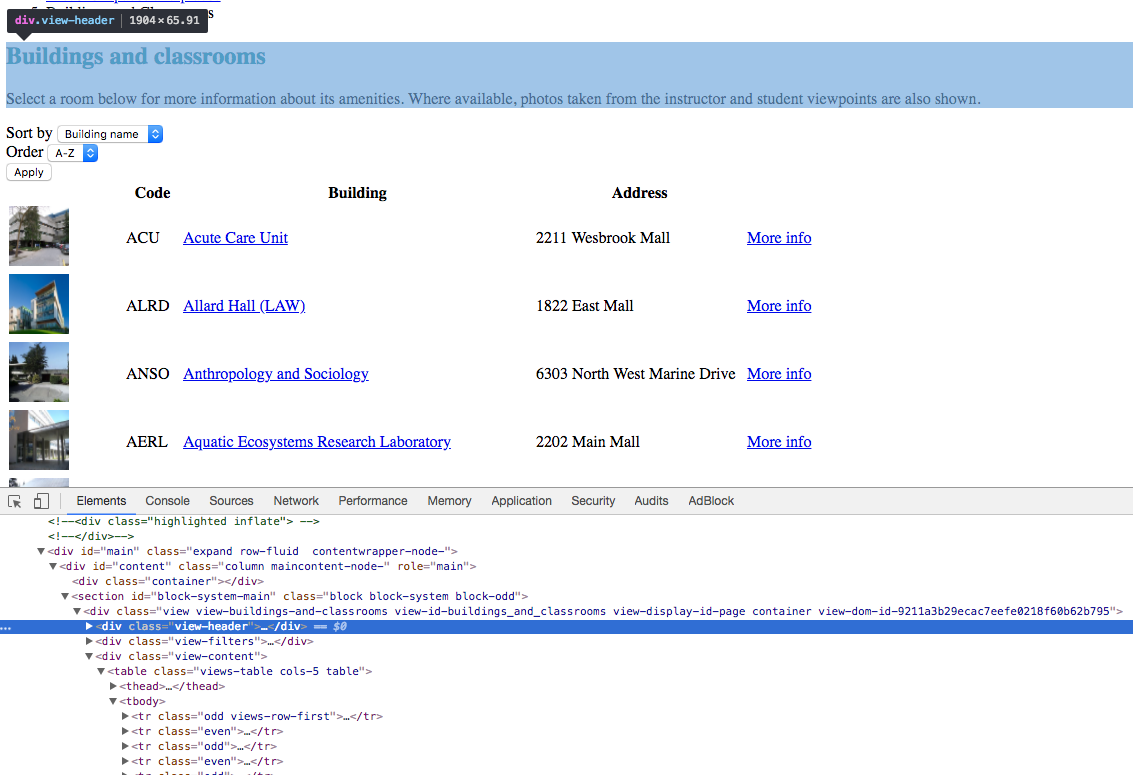Open the Acute Care Unit link

pyautogui.click(x=236, y=238)
